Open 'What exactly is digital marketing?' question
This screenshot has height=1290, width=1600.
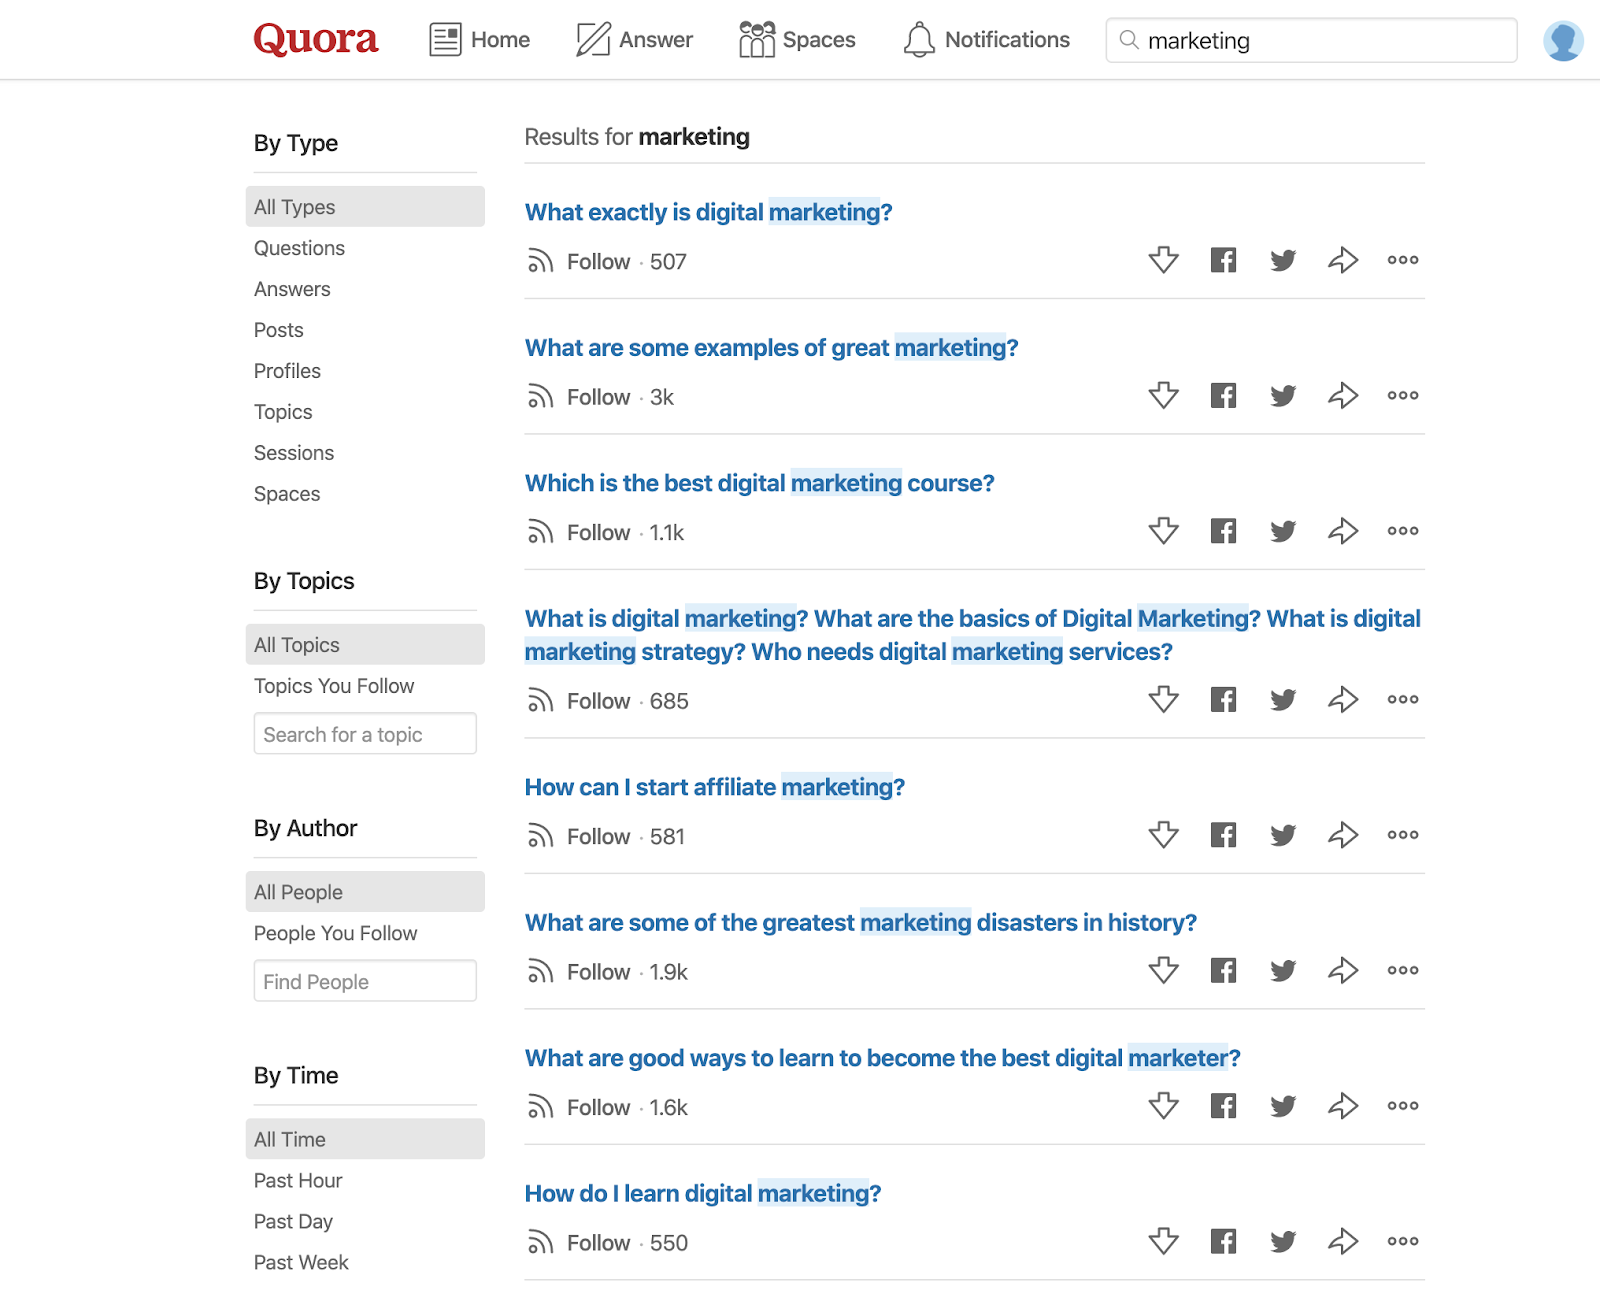708,212
